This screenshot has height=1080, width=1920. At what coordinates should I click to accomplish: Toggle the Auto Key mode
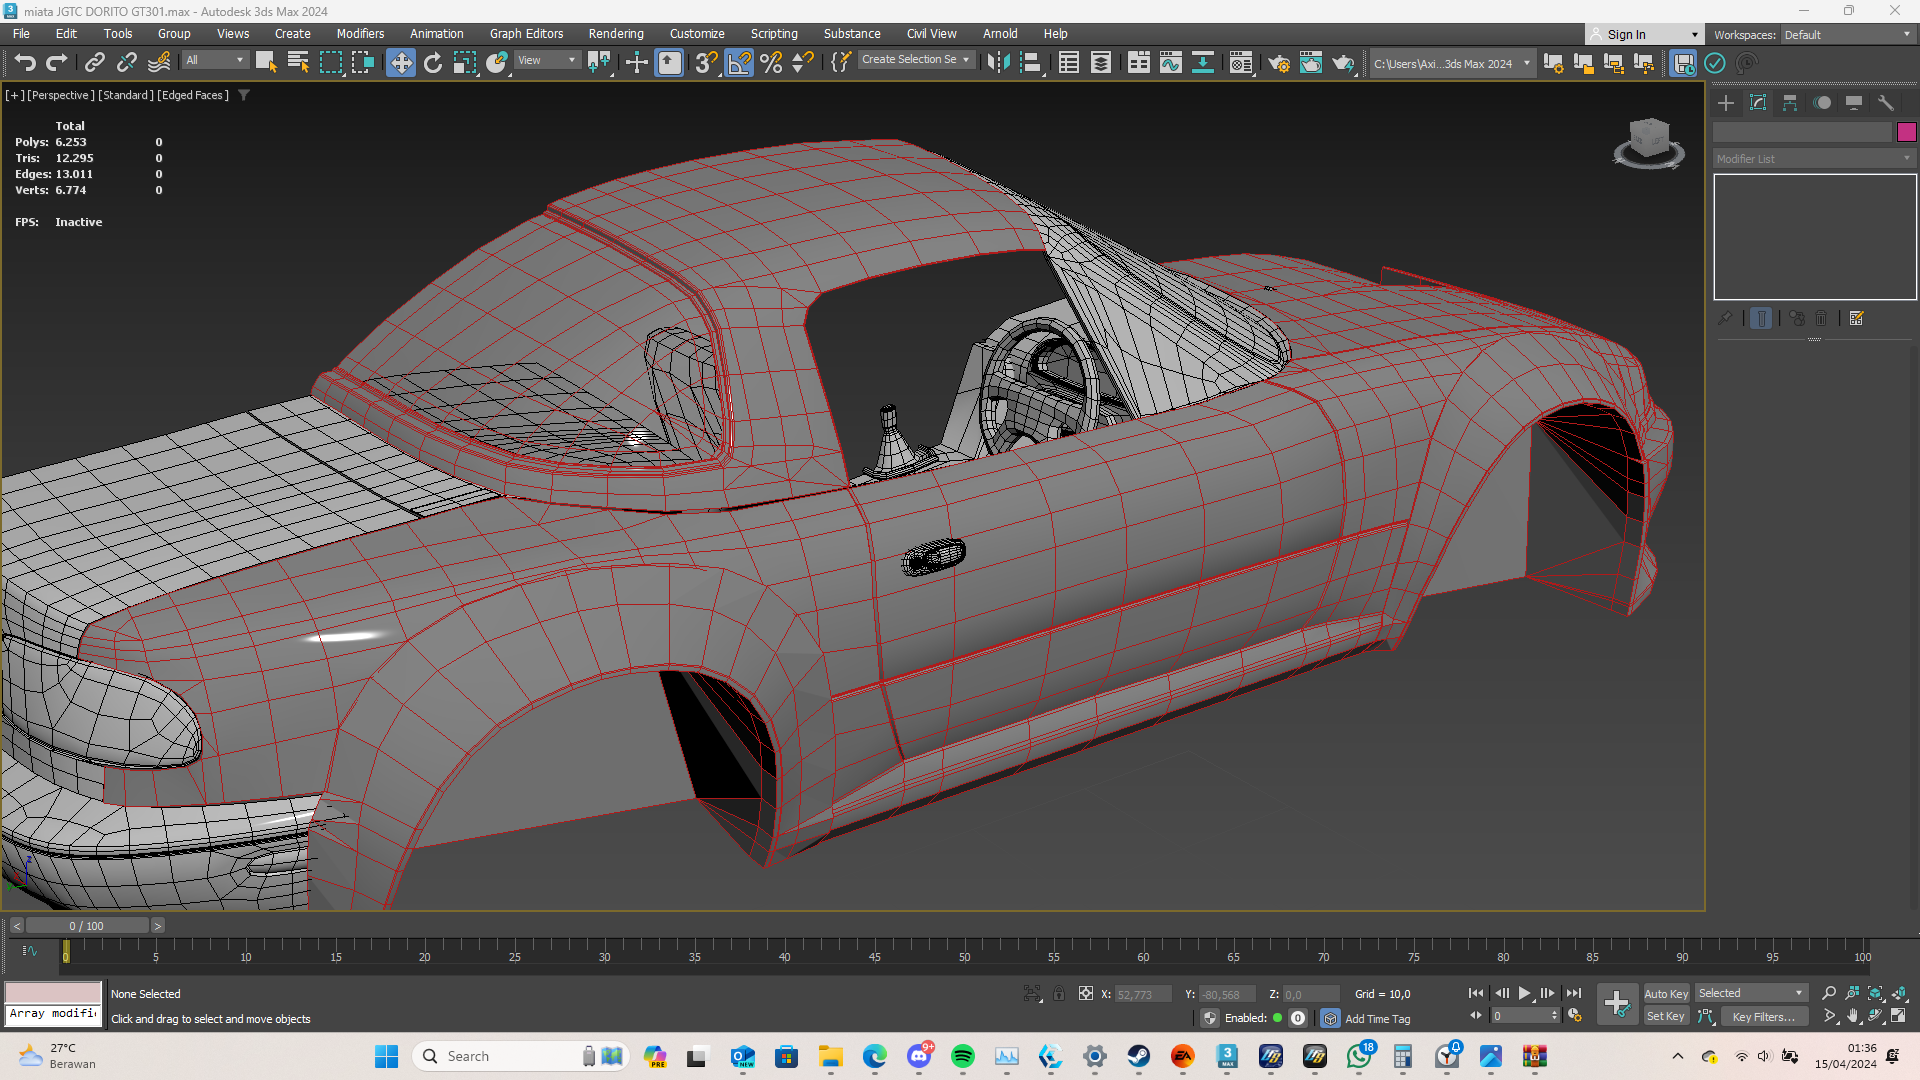point(1666,993)
